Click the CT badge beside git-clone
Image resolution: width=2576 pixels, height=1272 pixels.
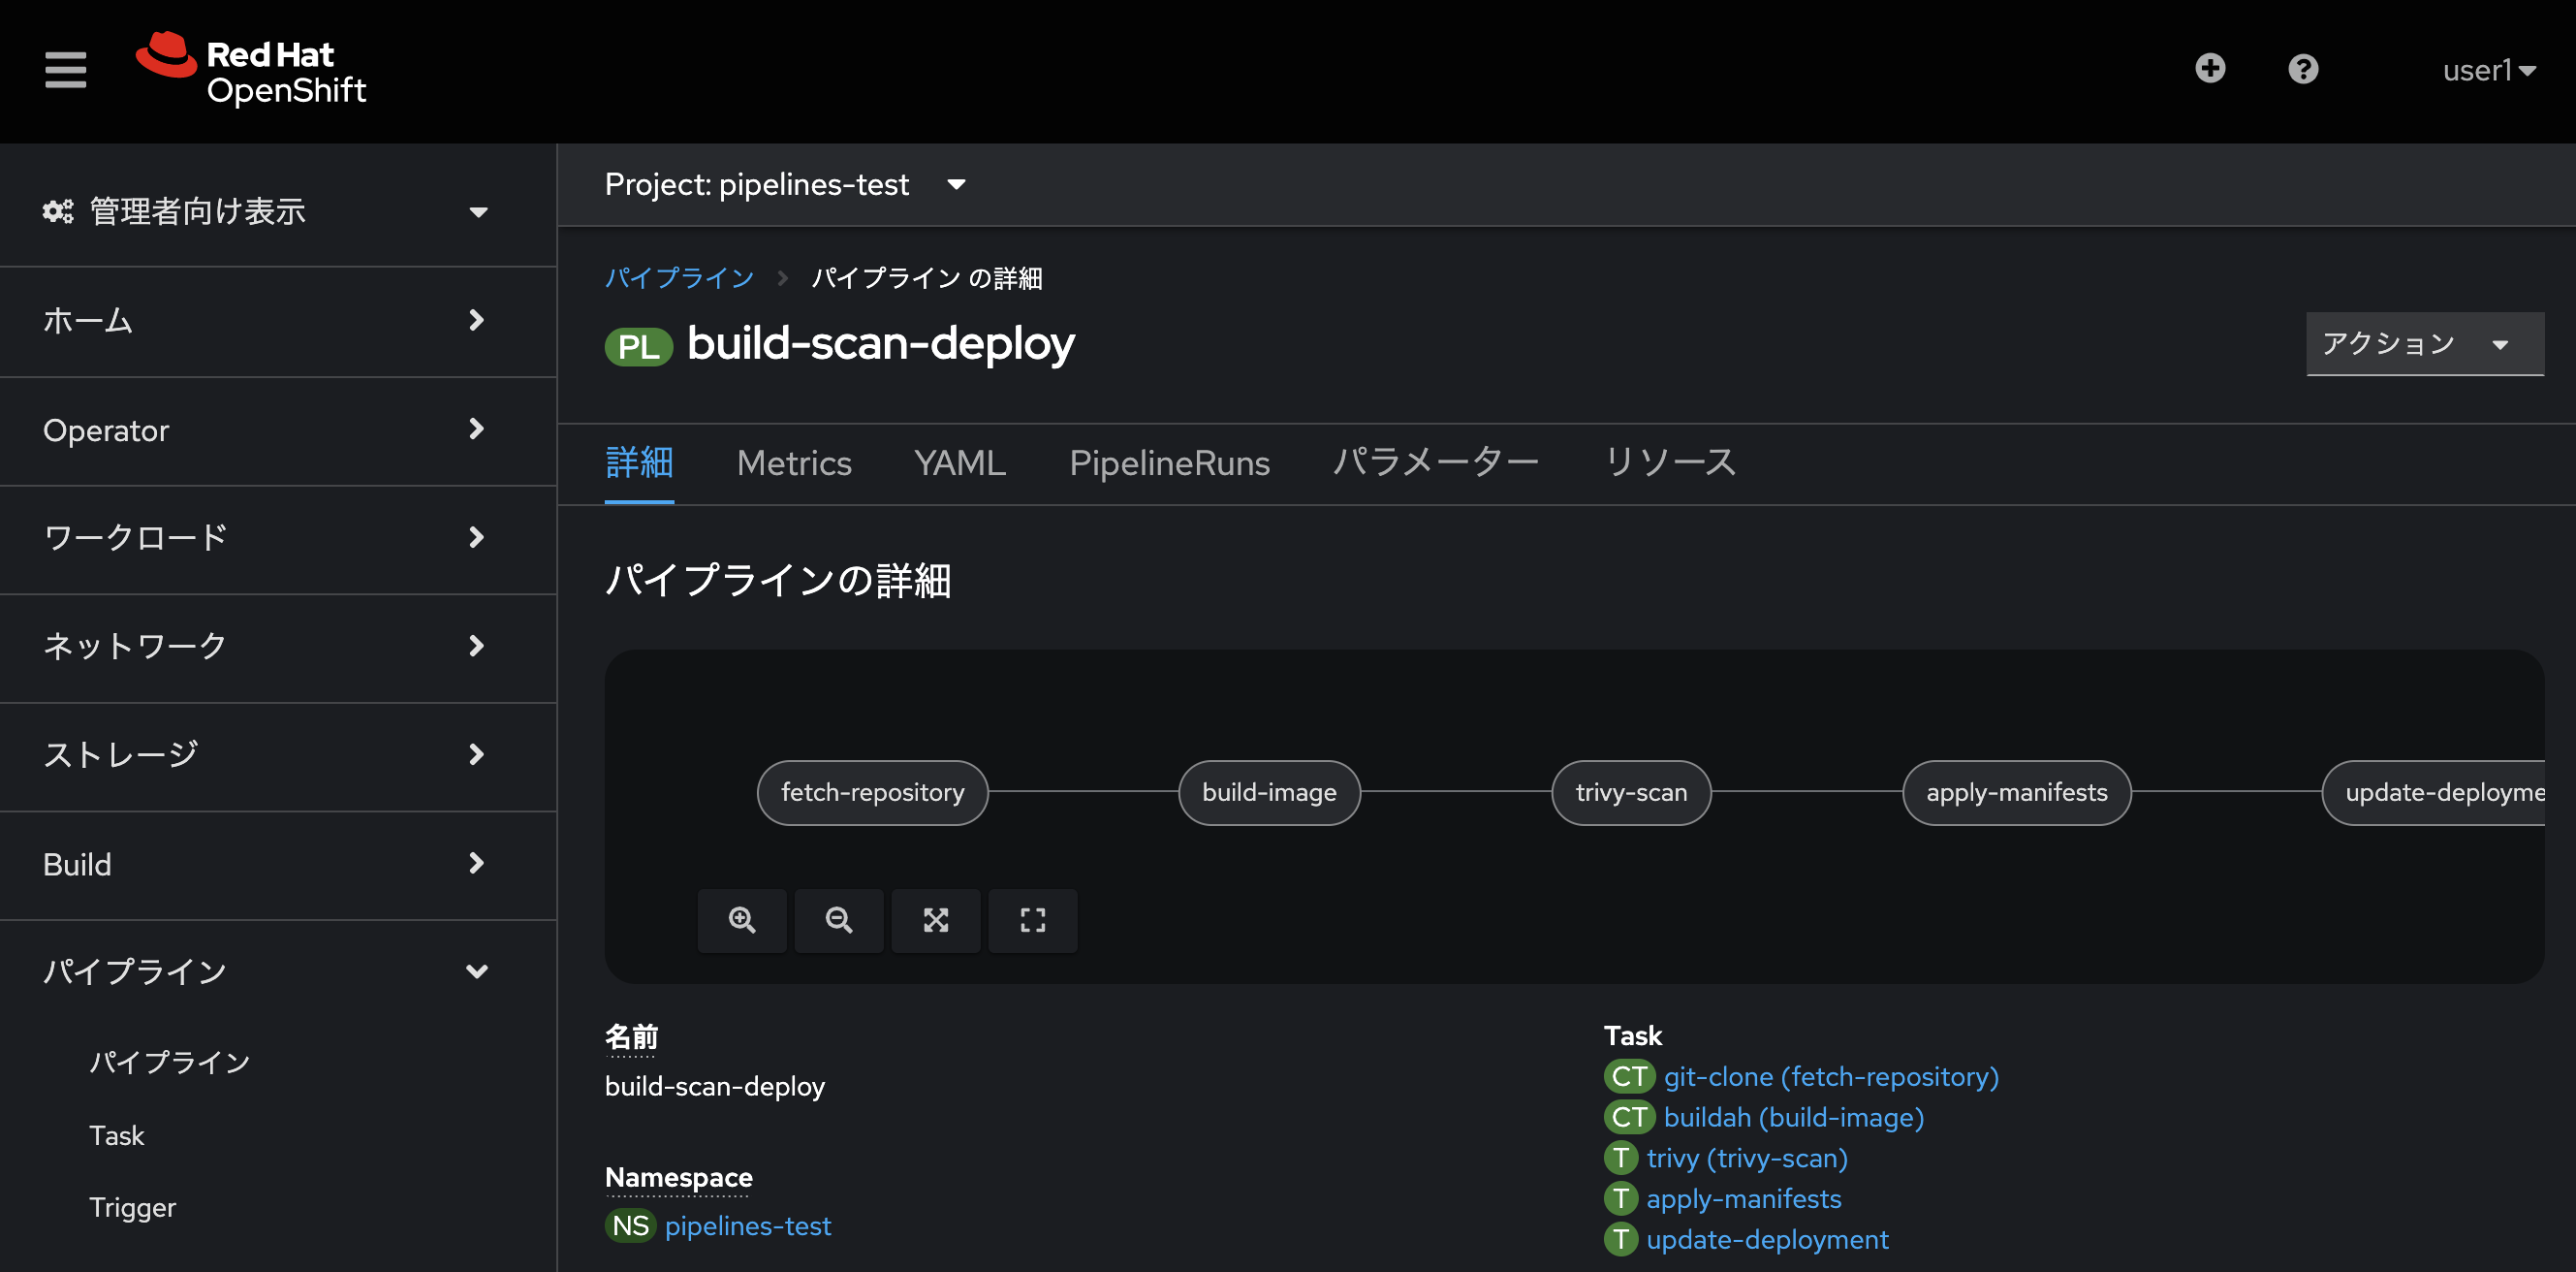[1629, 1077]
